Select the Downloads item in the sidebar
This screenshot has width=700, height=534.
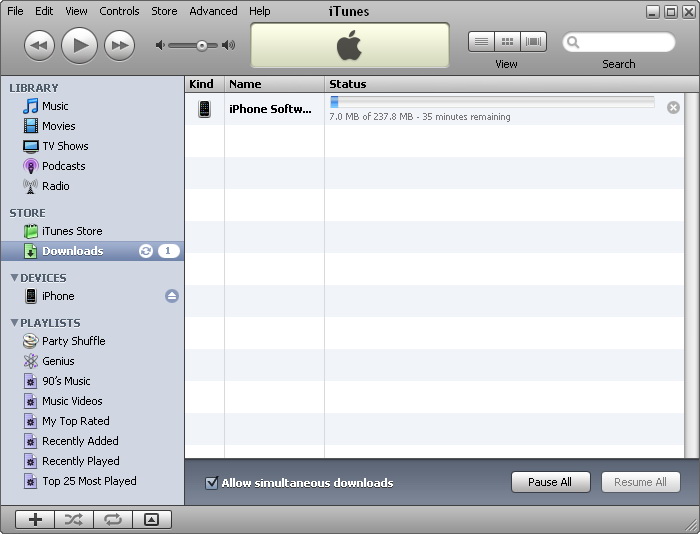point(92,251)
